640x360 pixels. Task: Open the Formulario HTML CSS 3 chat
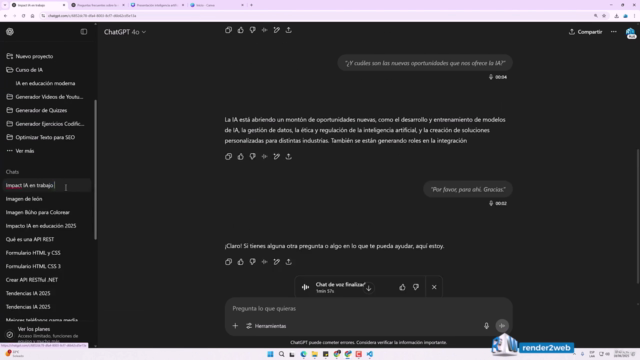[x=33, y=266]
